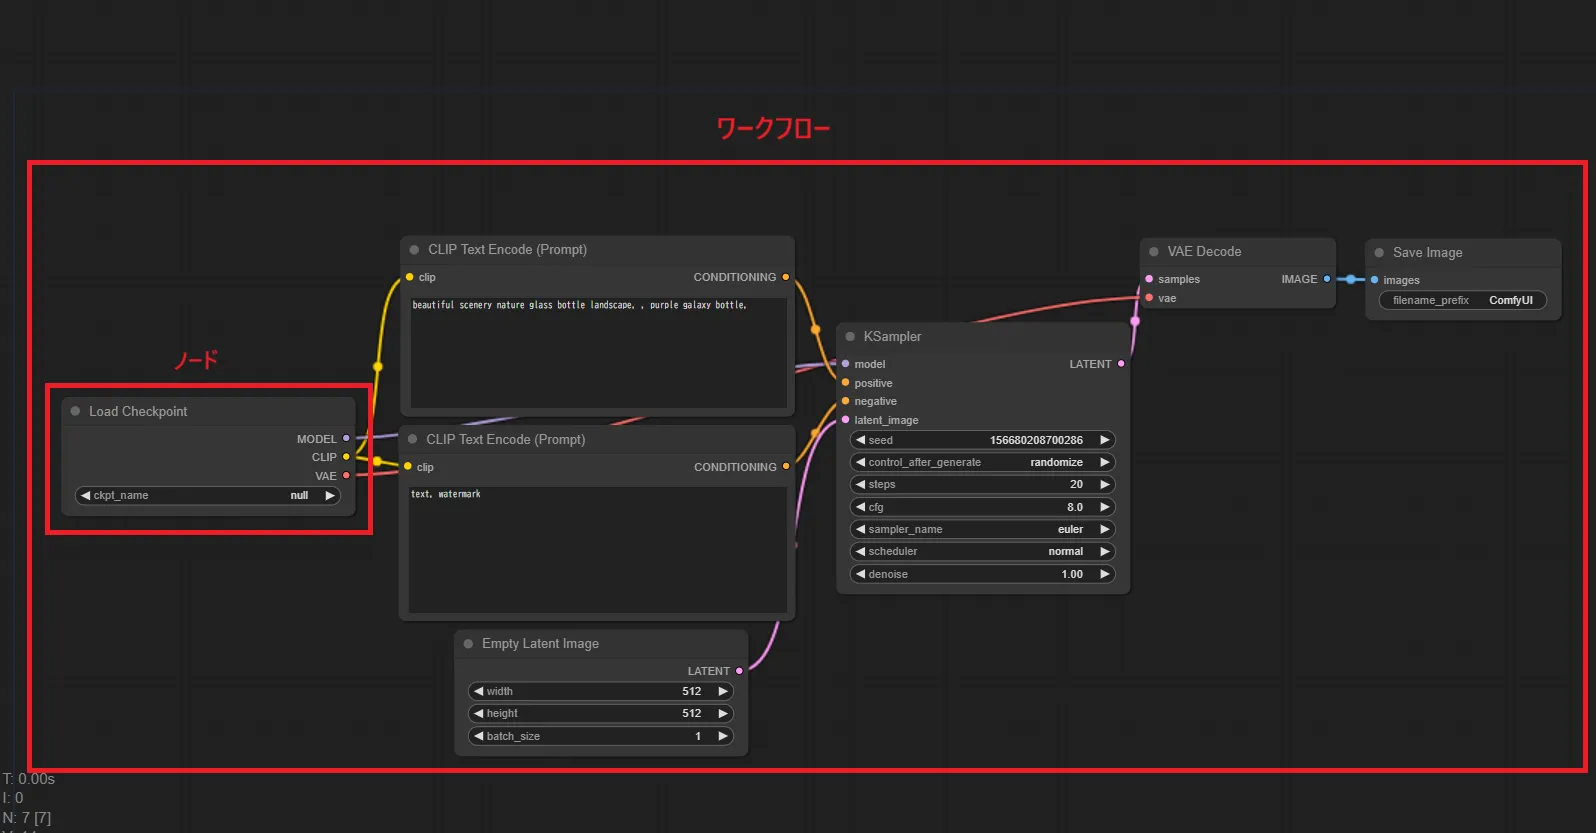1596x833 pixels.
Task: Click the negative prompt box reading text, watermark
Action: [x=598, y=549]
